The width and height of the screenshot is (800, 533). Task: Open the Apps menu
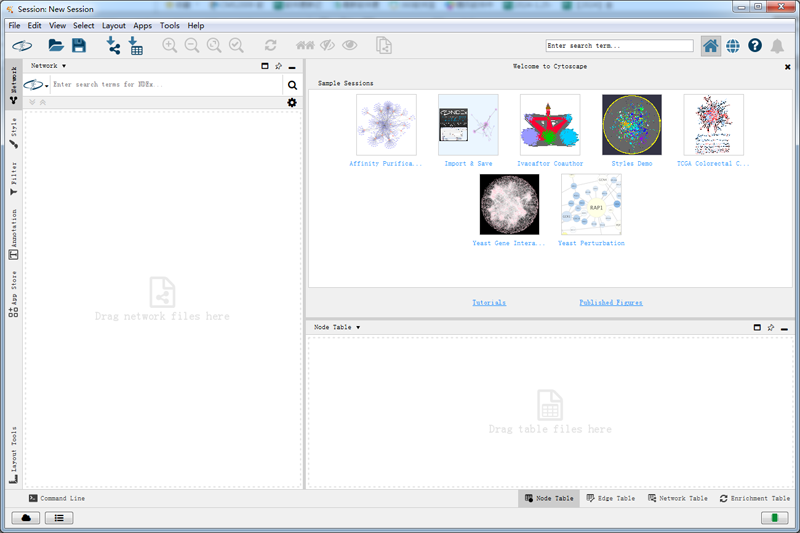[142, 26]
